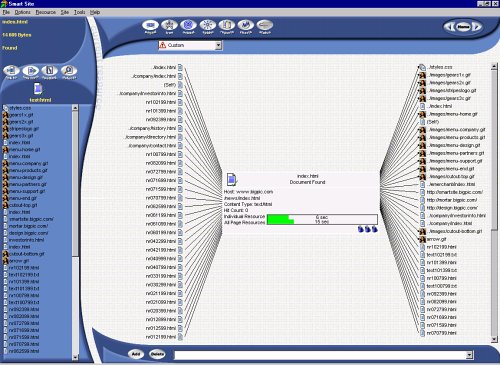Select styles.css in the left sidebar list
The width and height of the screenshot is (500, 365).
[20, 108]
